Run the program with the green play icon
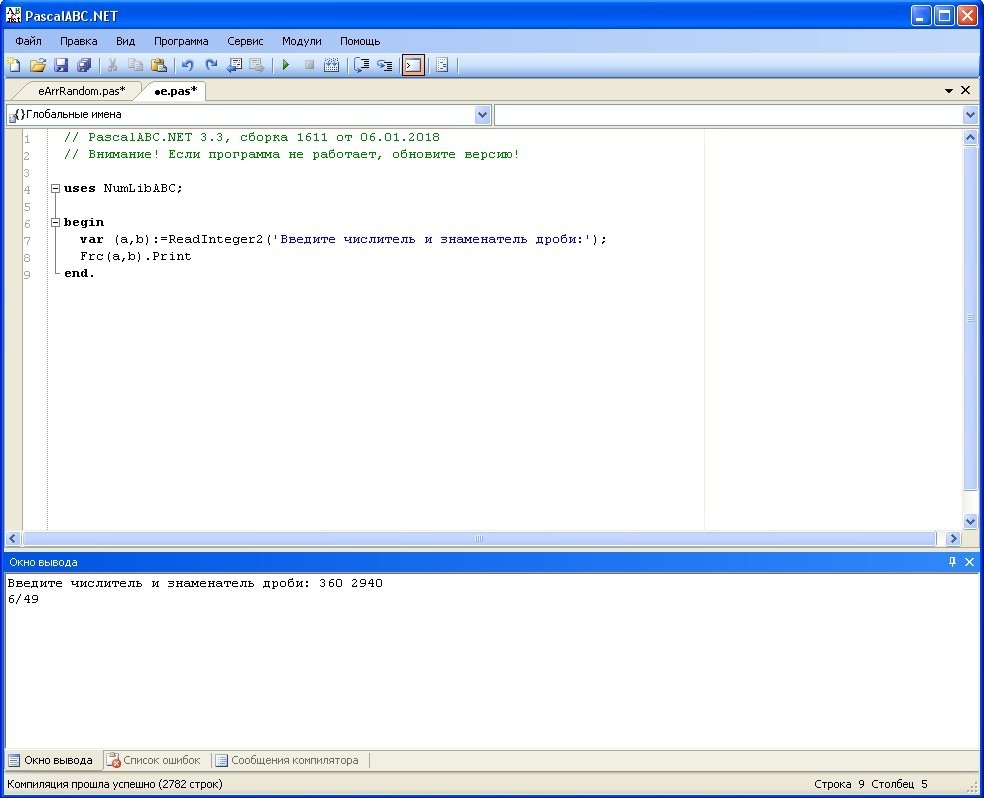The image size is (984, 798). pos(286,66)
